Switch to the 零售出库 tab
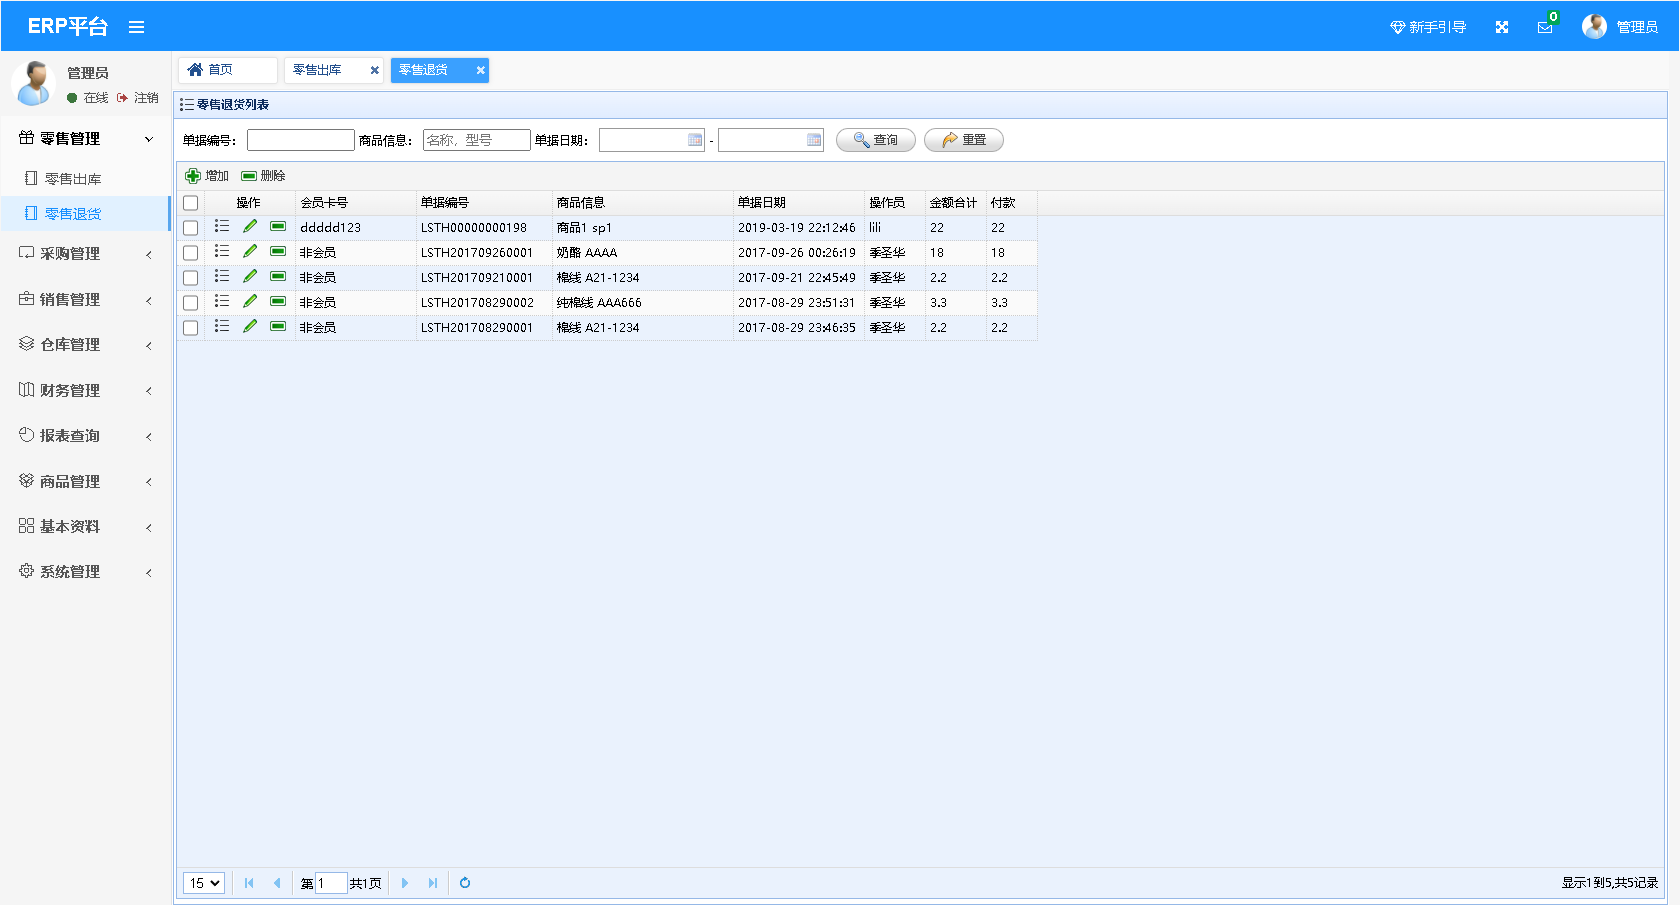 (318, 70)
